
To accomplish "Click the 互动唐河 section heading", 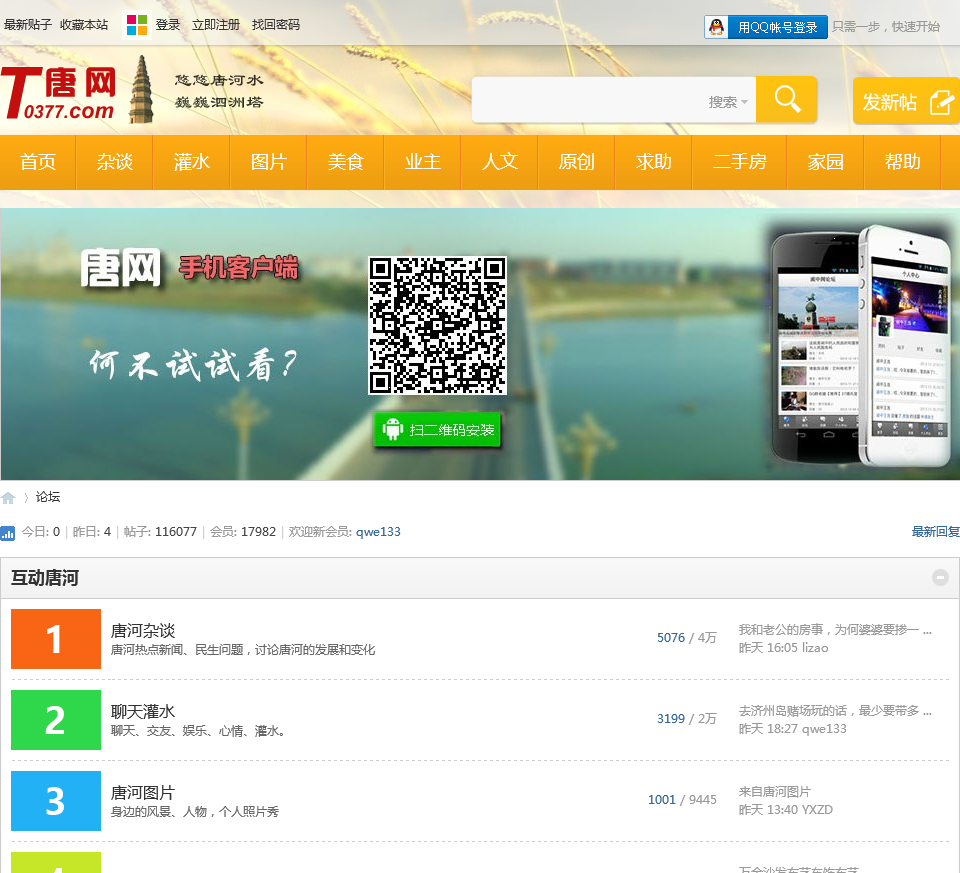I will pos(45,578).
